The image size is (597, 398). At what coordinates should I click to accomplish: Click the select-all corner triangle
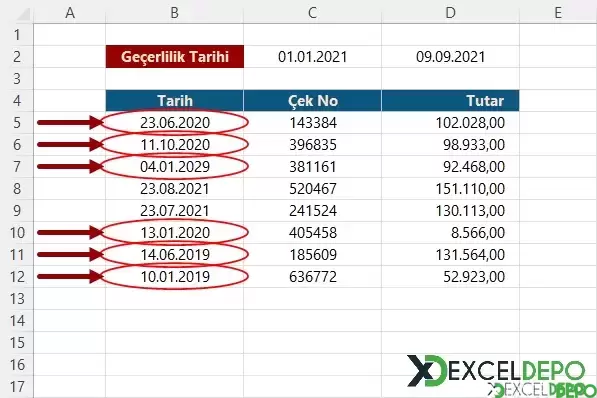[x=23, y=14]
